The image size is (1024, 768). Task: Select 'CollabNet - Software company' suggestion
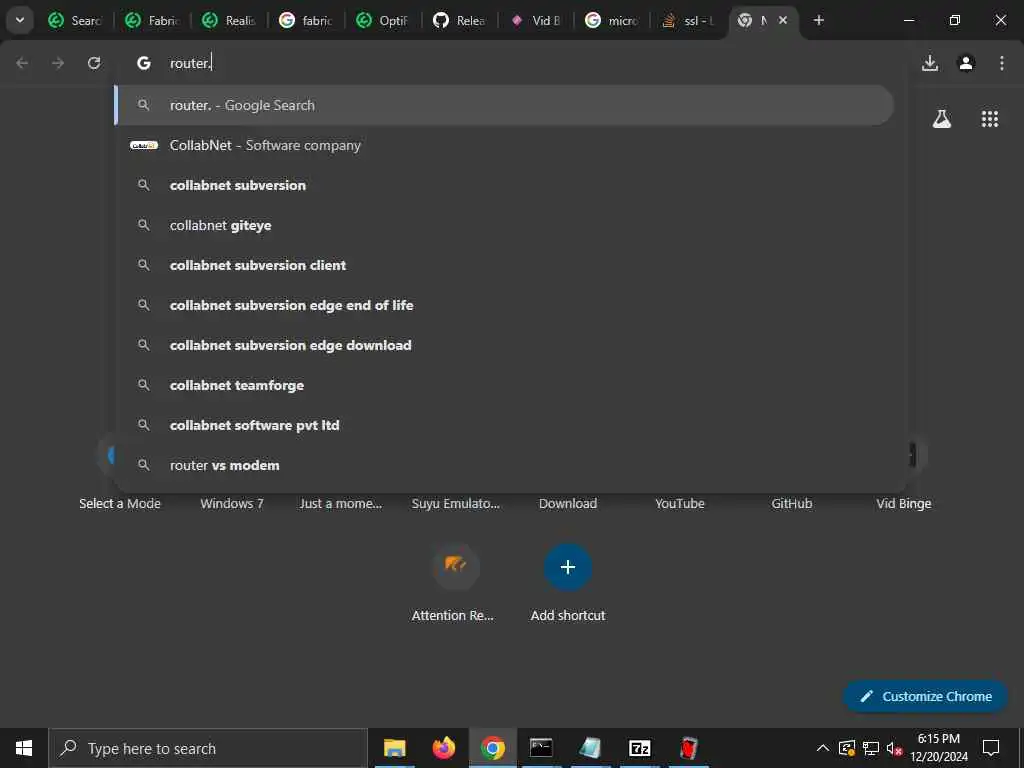coord(504,145)
